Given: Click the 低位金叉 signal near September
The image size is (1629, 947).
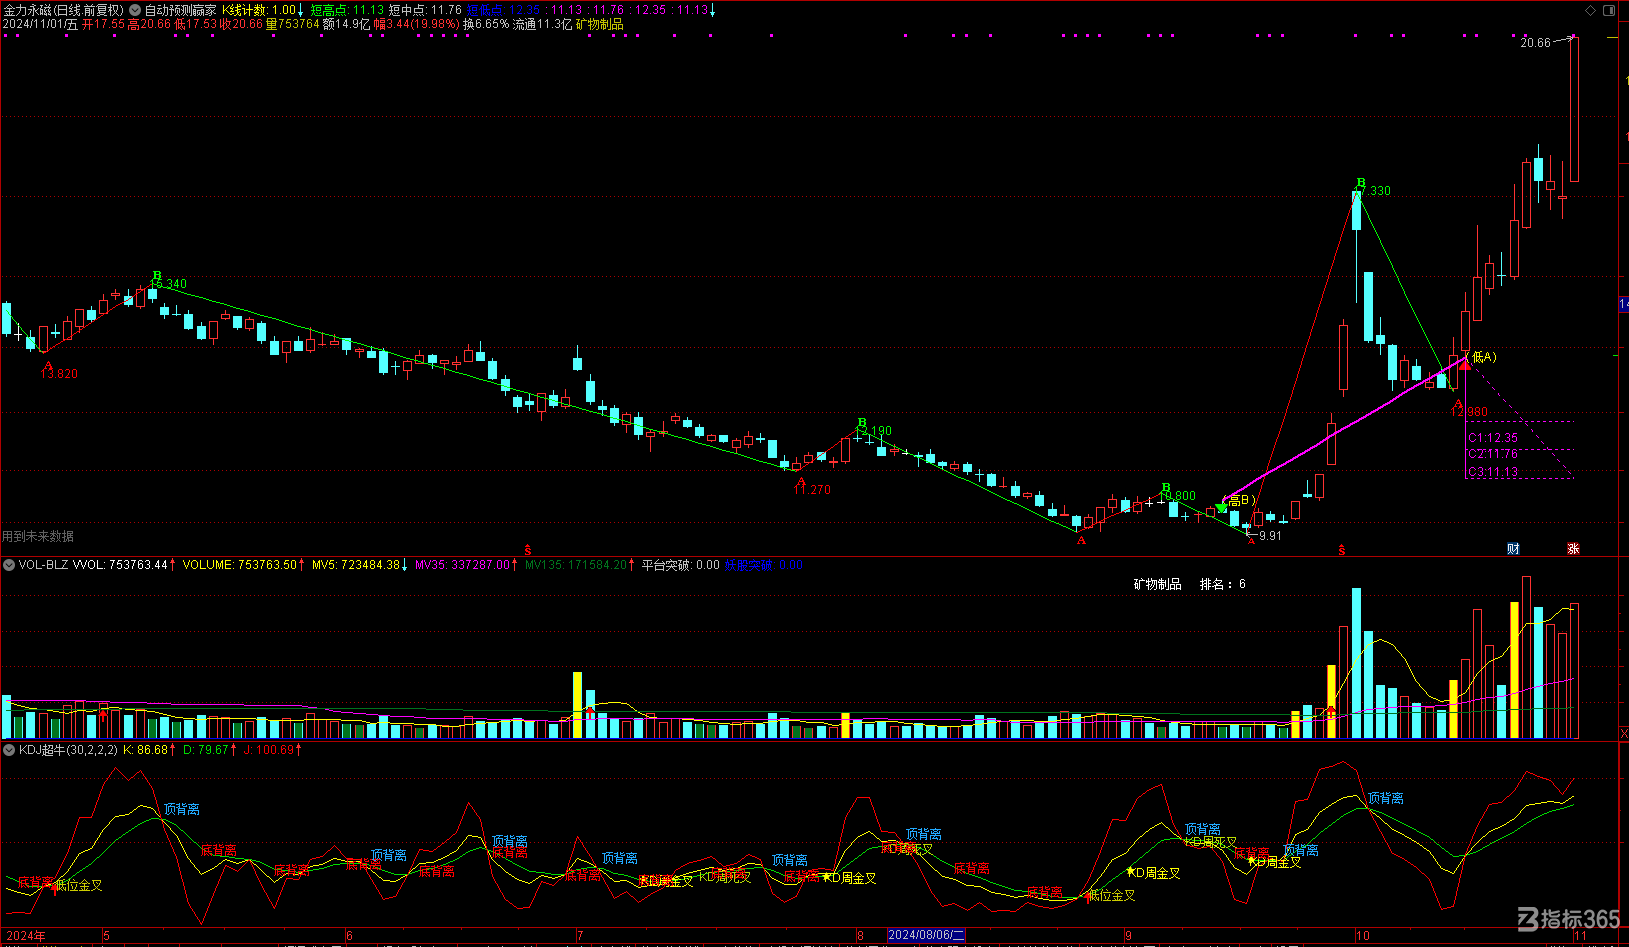Looking at the screenshot, I should (x=1111, y=895).
